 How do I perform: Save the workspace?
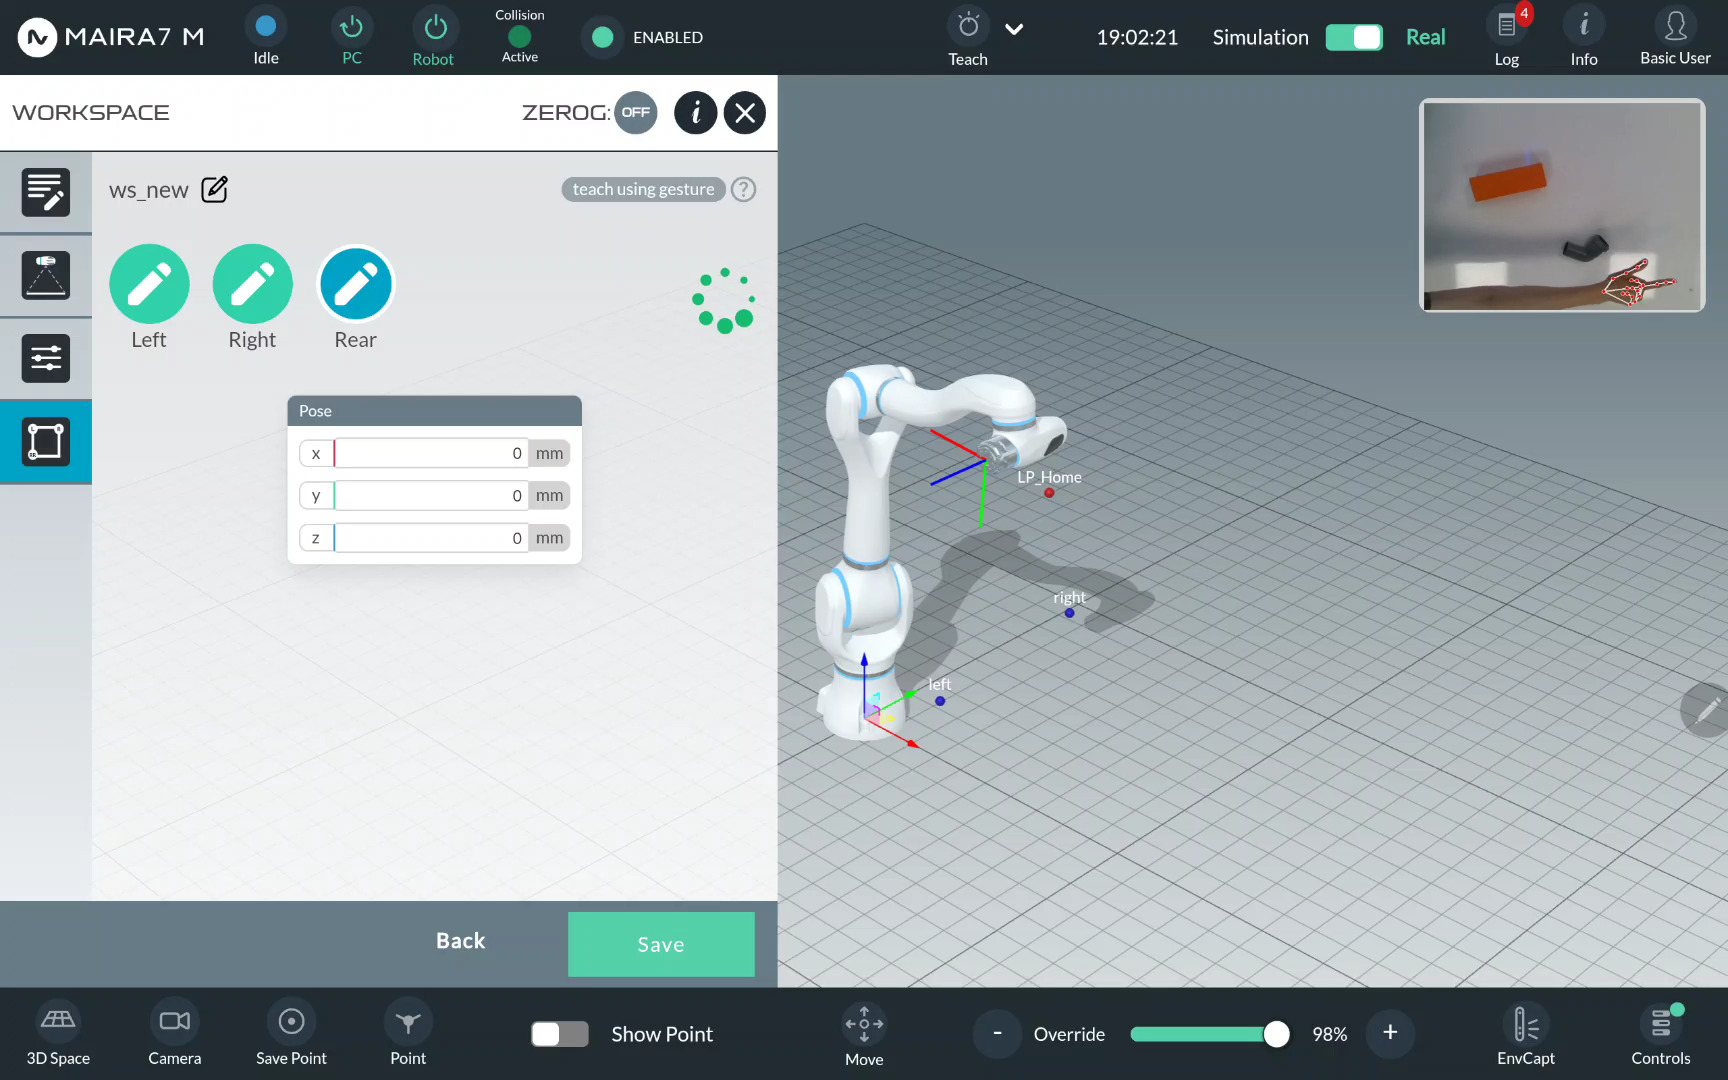click(661, 944)
